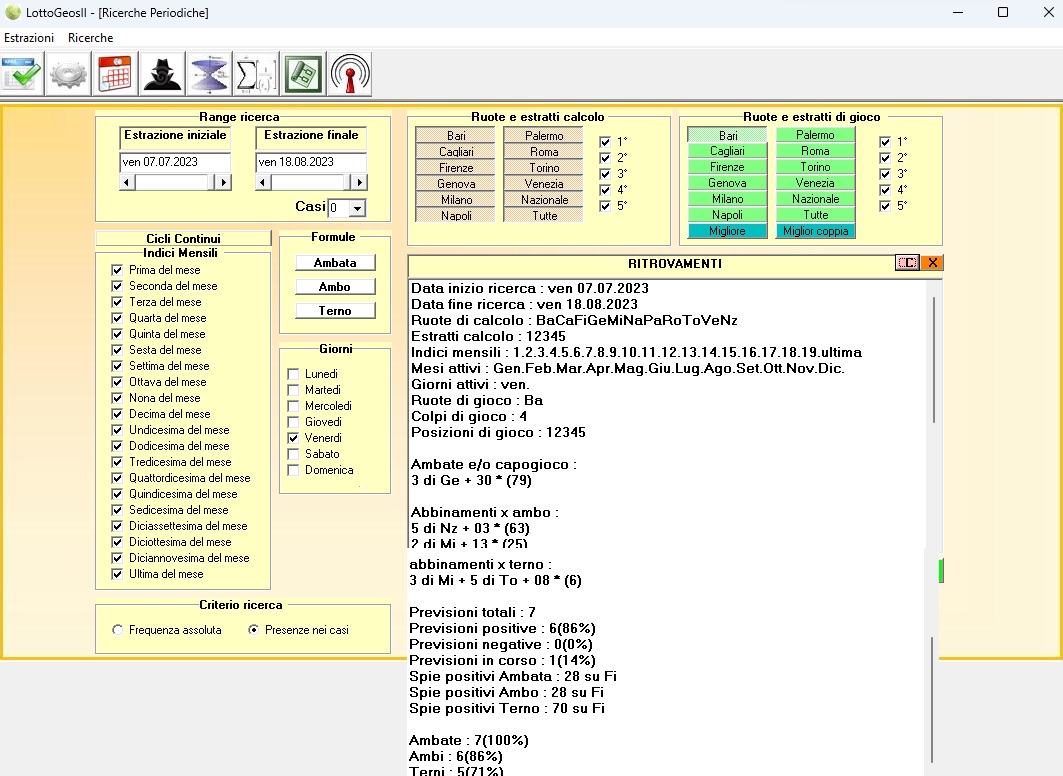Open the sigma summation toolbar icon

pos(256,73)
